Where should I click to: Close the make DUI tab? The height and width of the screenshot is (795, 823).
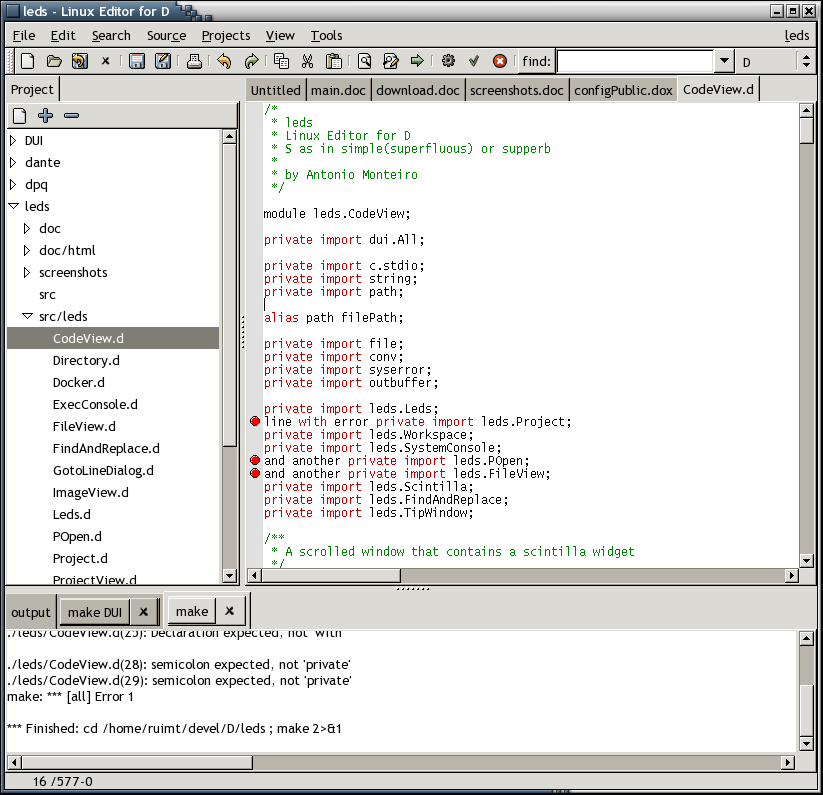[x=143, y=612]
